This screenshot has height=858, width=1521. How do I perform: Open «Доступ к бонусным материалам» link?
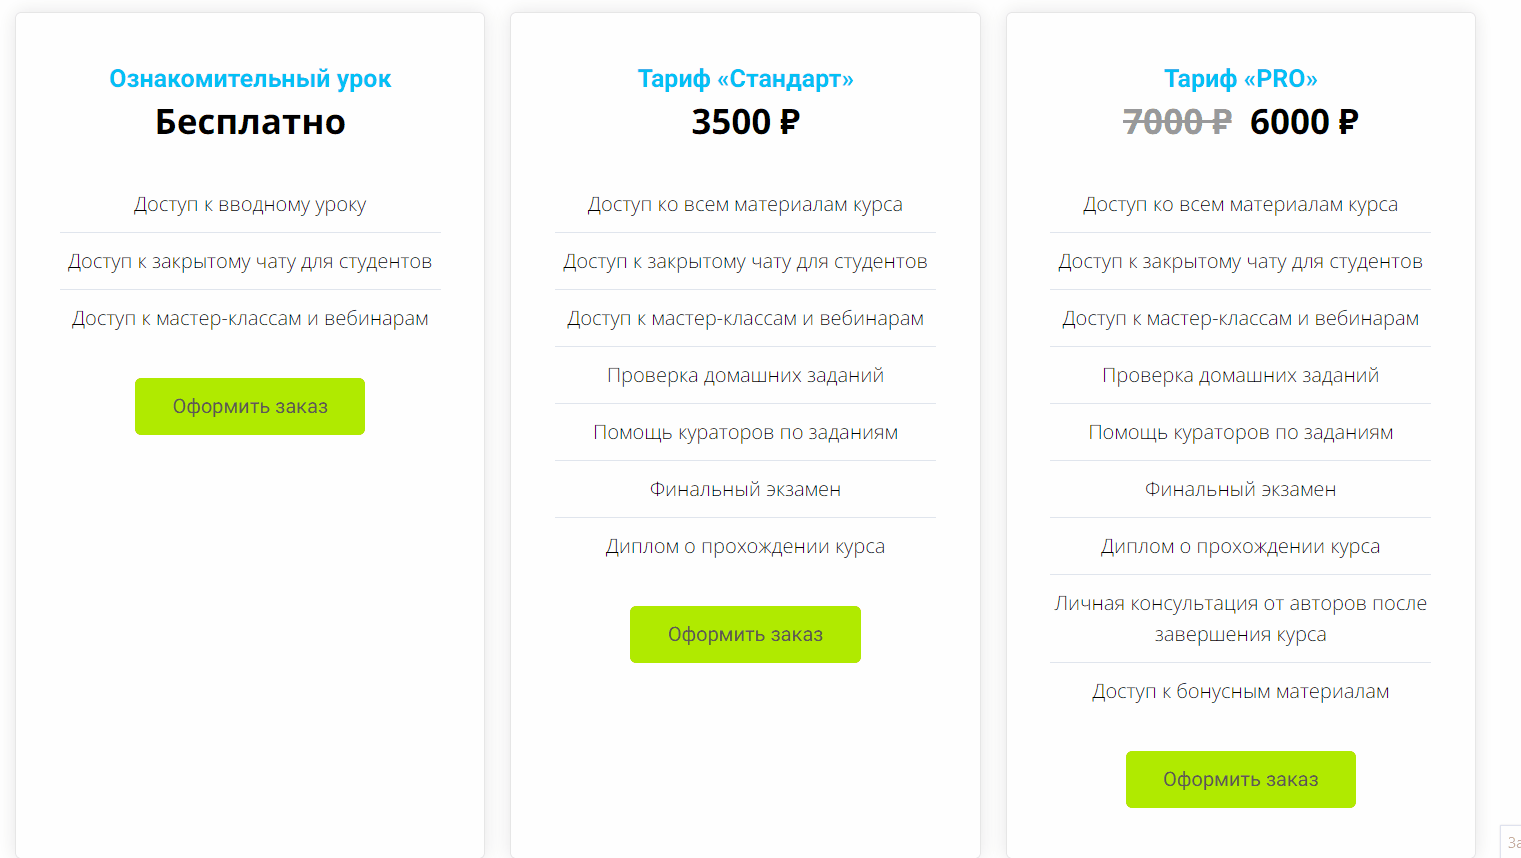point(1240,690)
